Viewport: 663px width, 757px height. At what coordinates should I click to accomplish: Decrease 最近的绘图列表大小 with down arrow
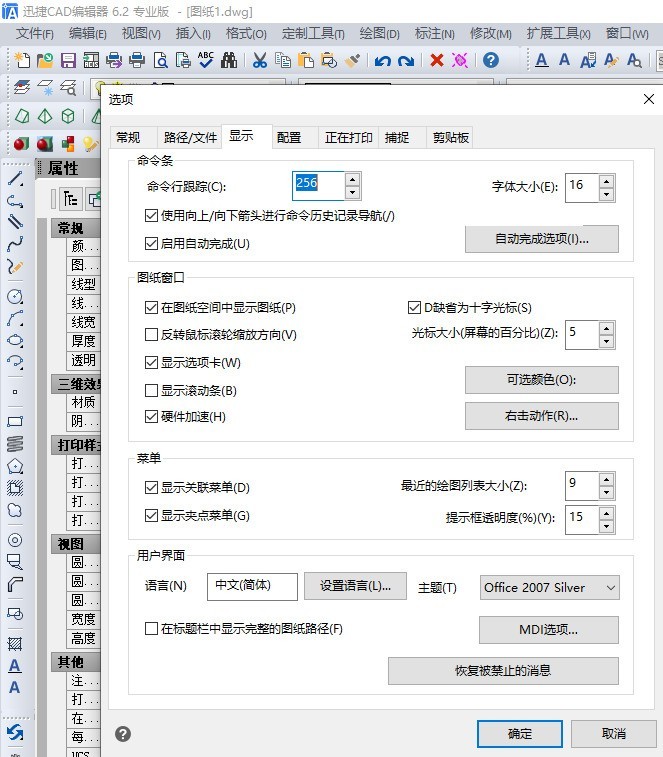[607, 492]
